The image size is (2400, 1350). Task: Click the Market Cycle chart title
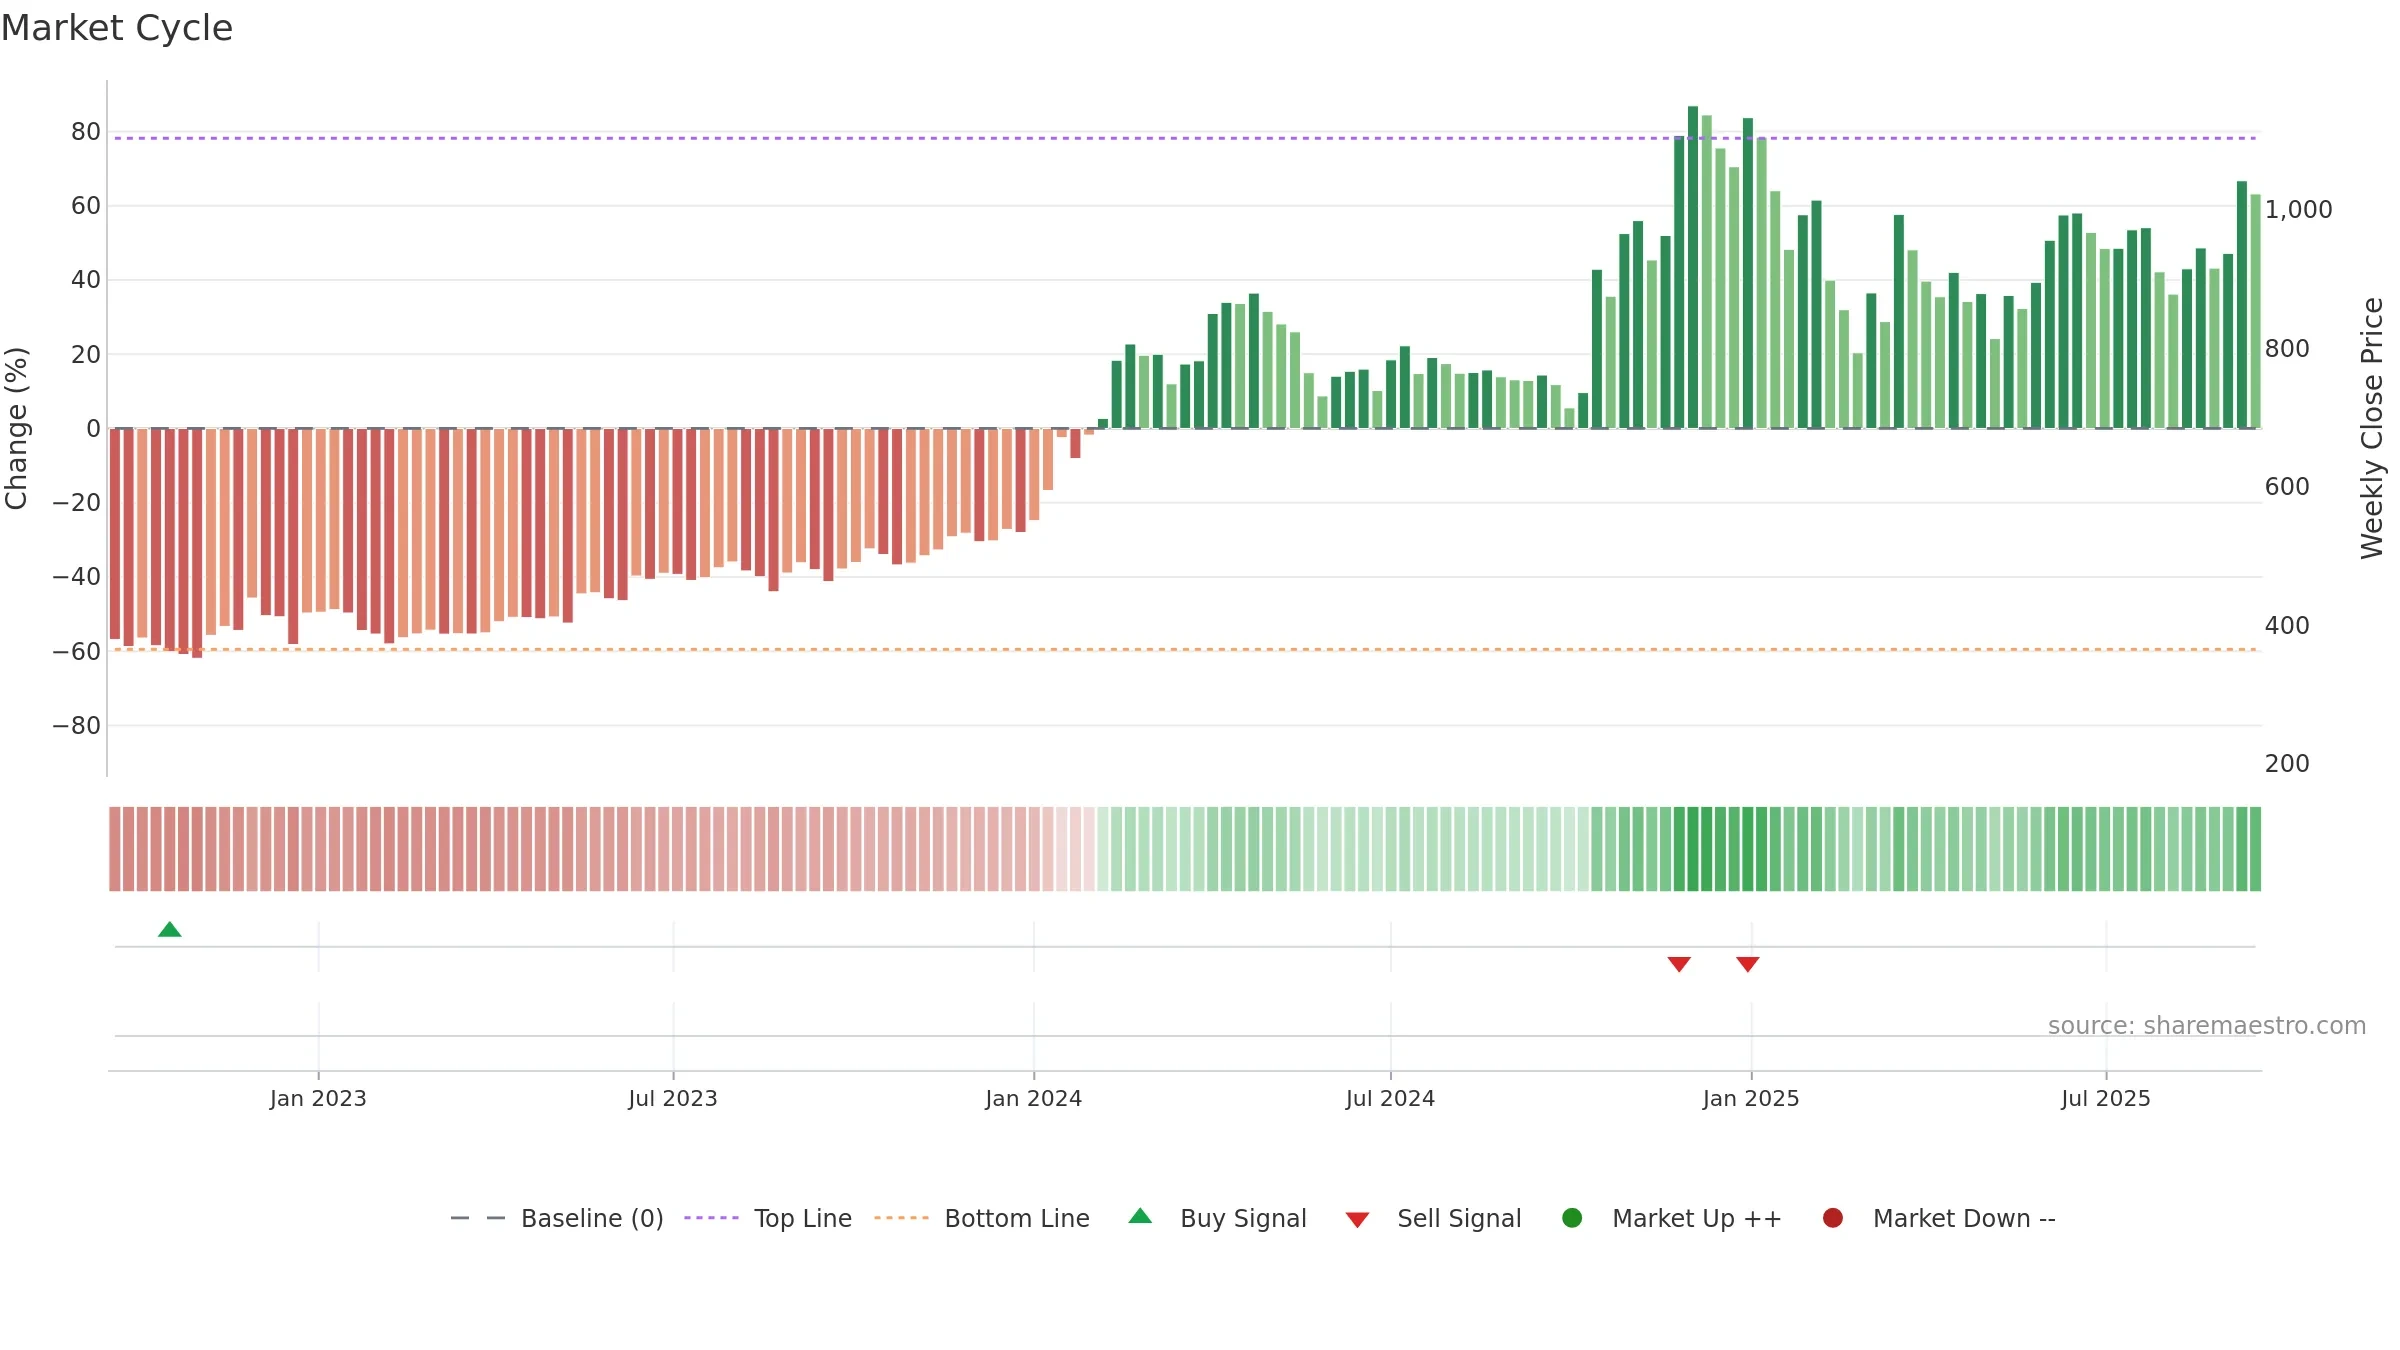pyautogui.click(x=117, y=28)
